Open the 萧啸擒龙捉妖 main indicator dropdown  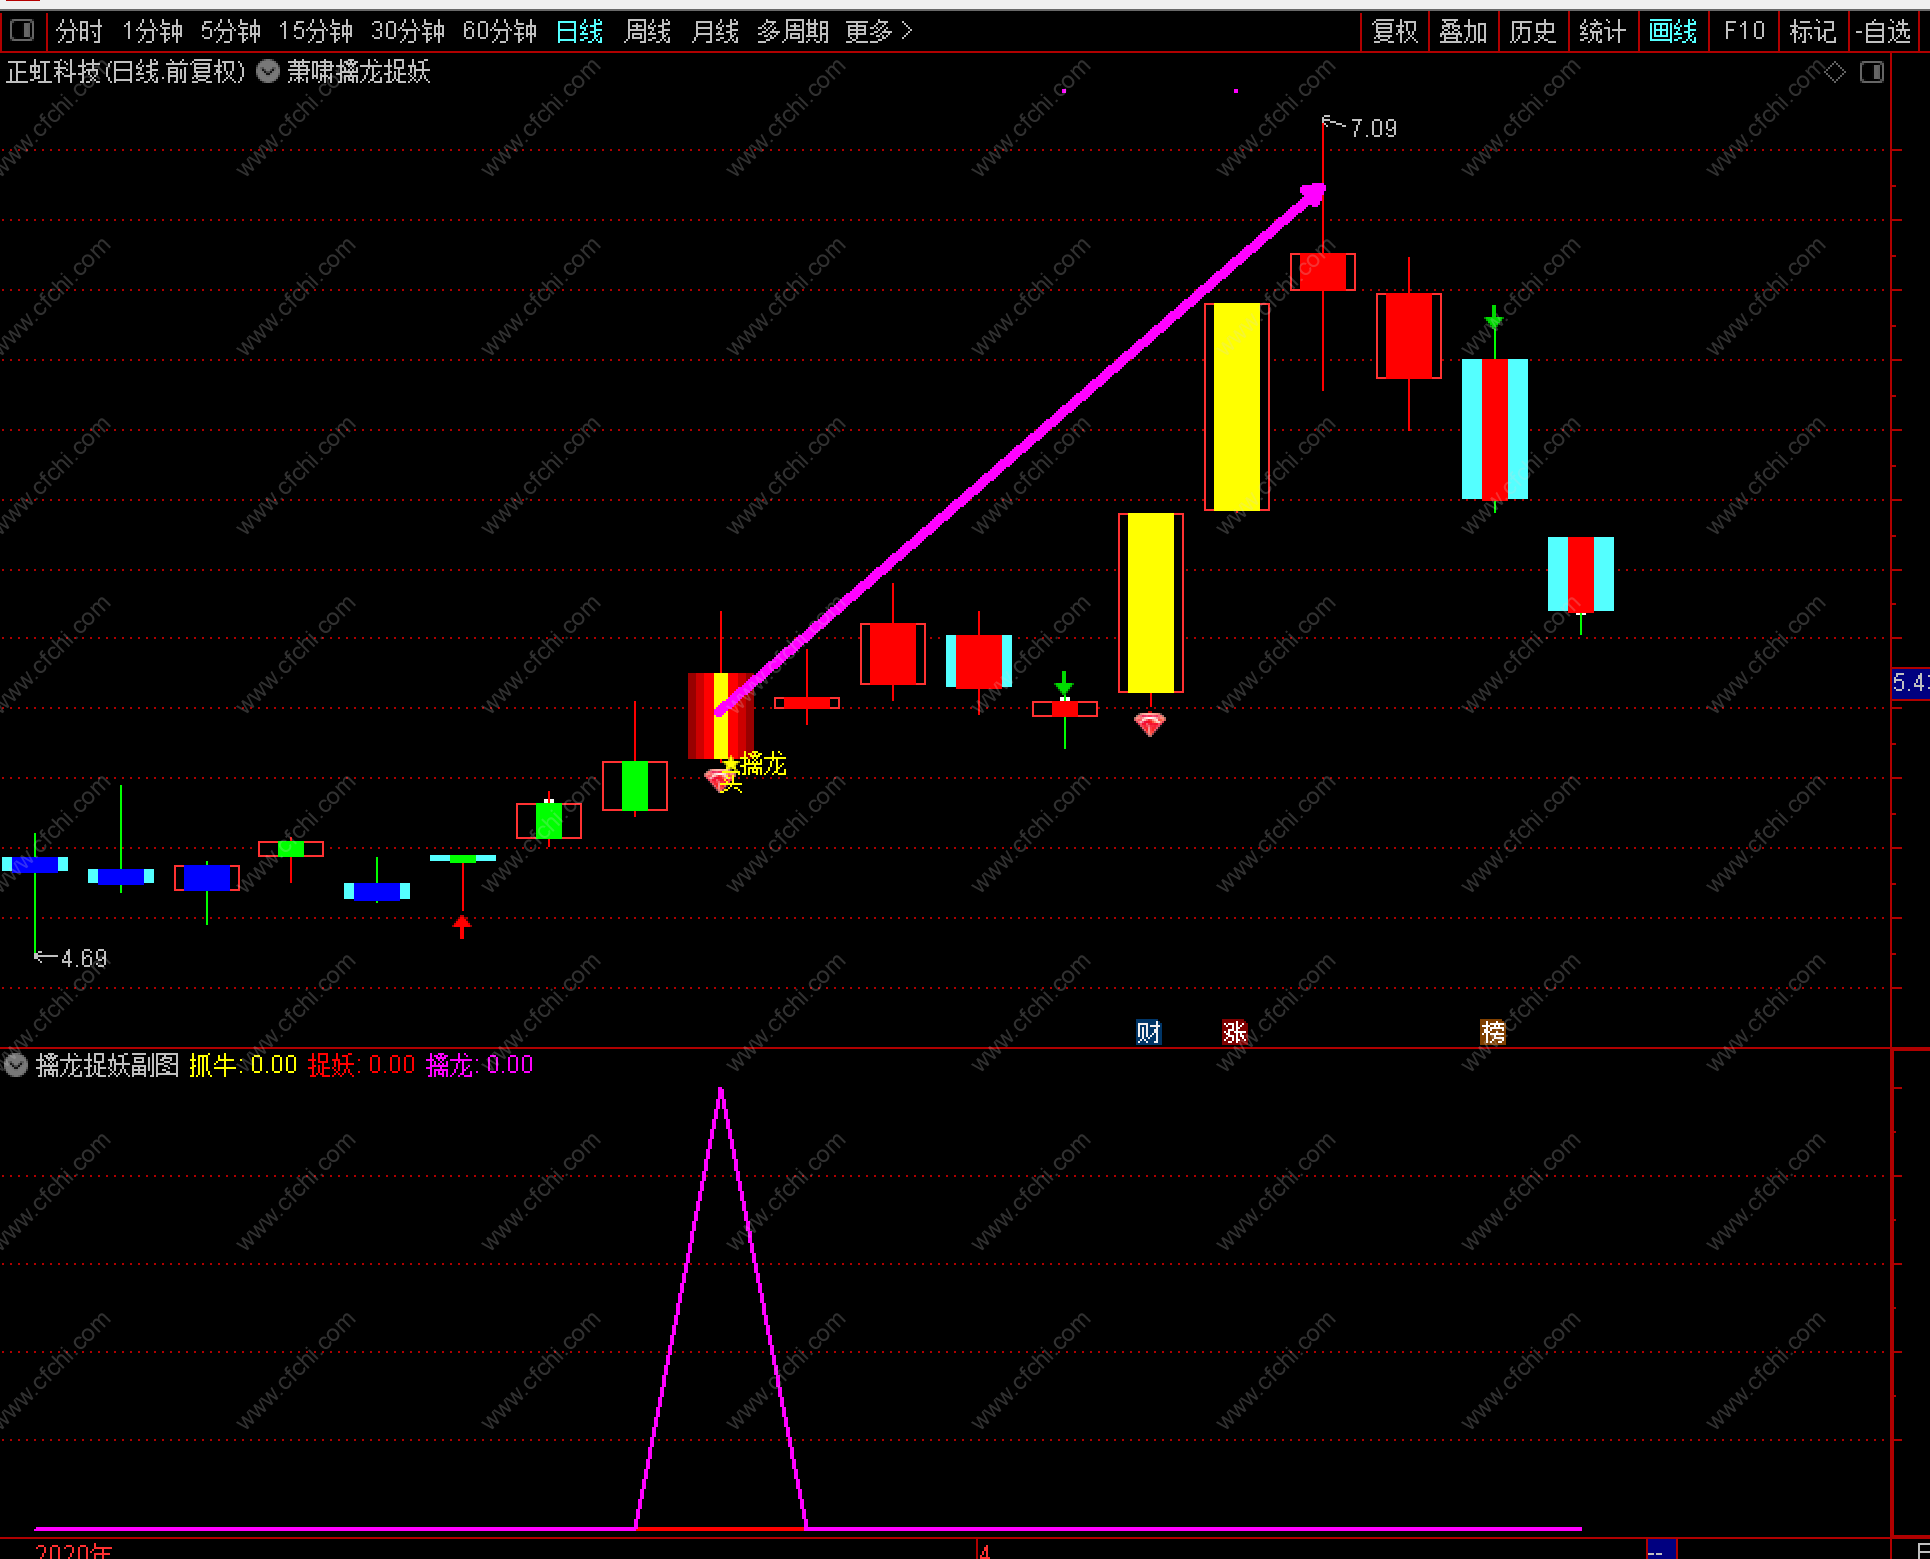point(268,71)
